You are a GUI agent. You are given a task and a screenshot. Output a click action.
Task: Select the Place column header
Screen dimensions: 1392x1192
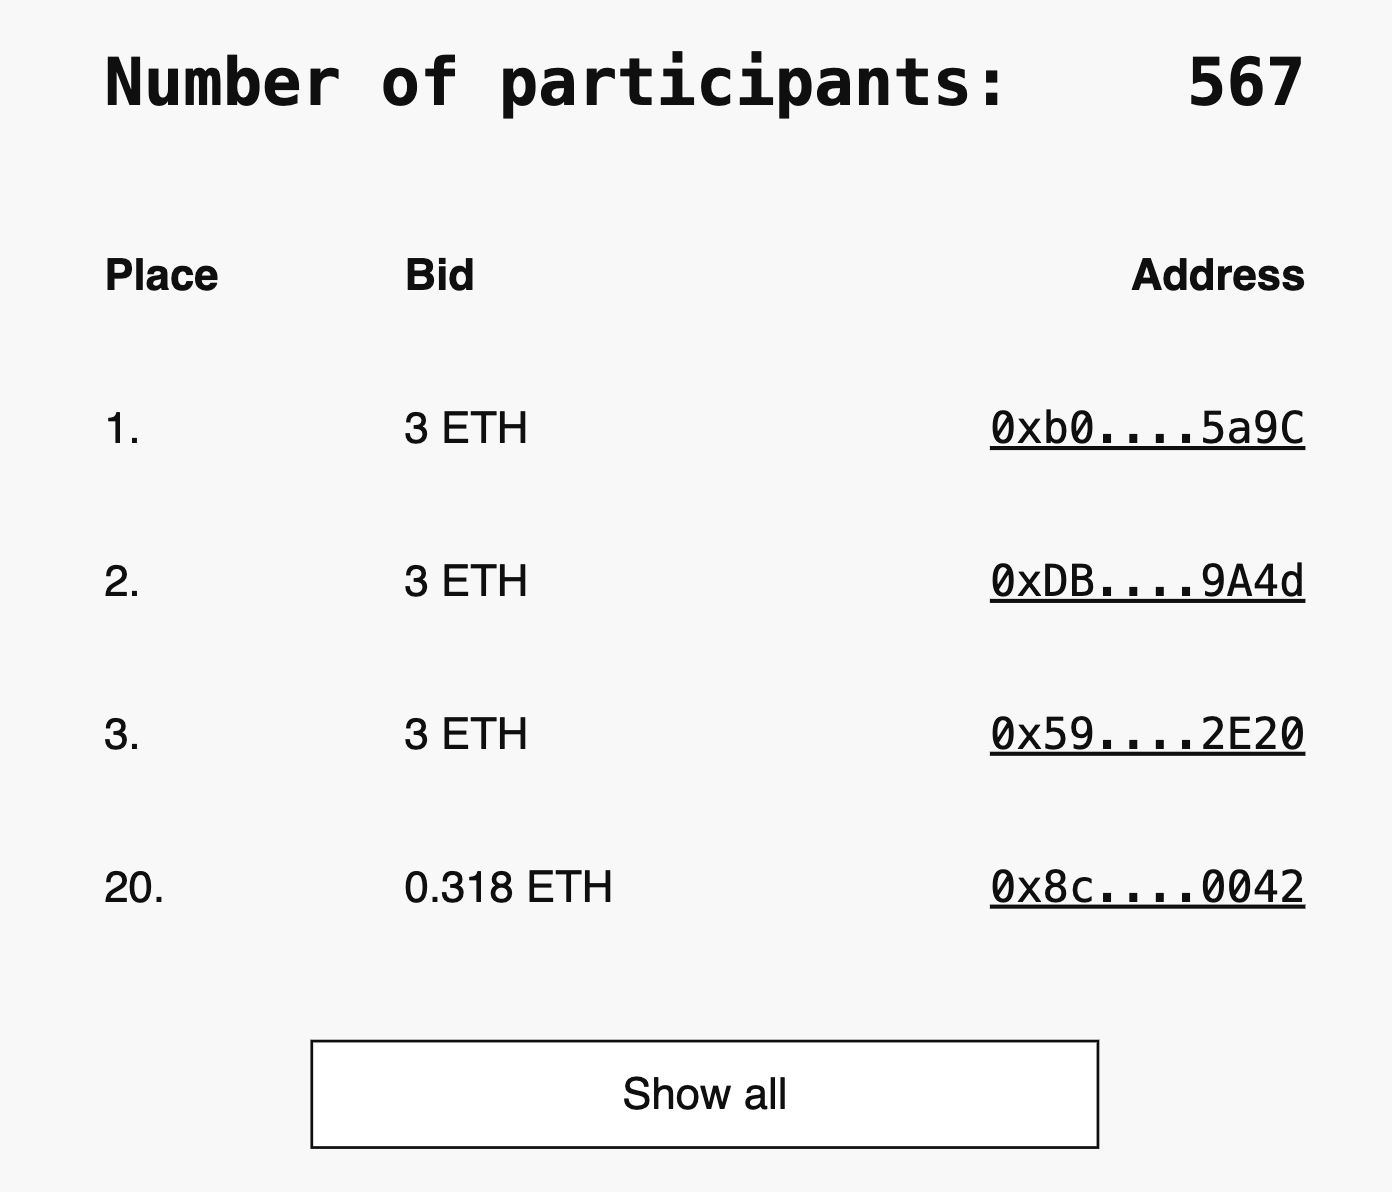point(161,276)
